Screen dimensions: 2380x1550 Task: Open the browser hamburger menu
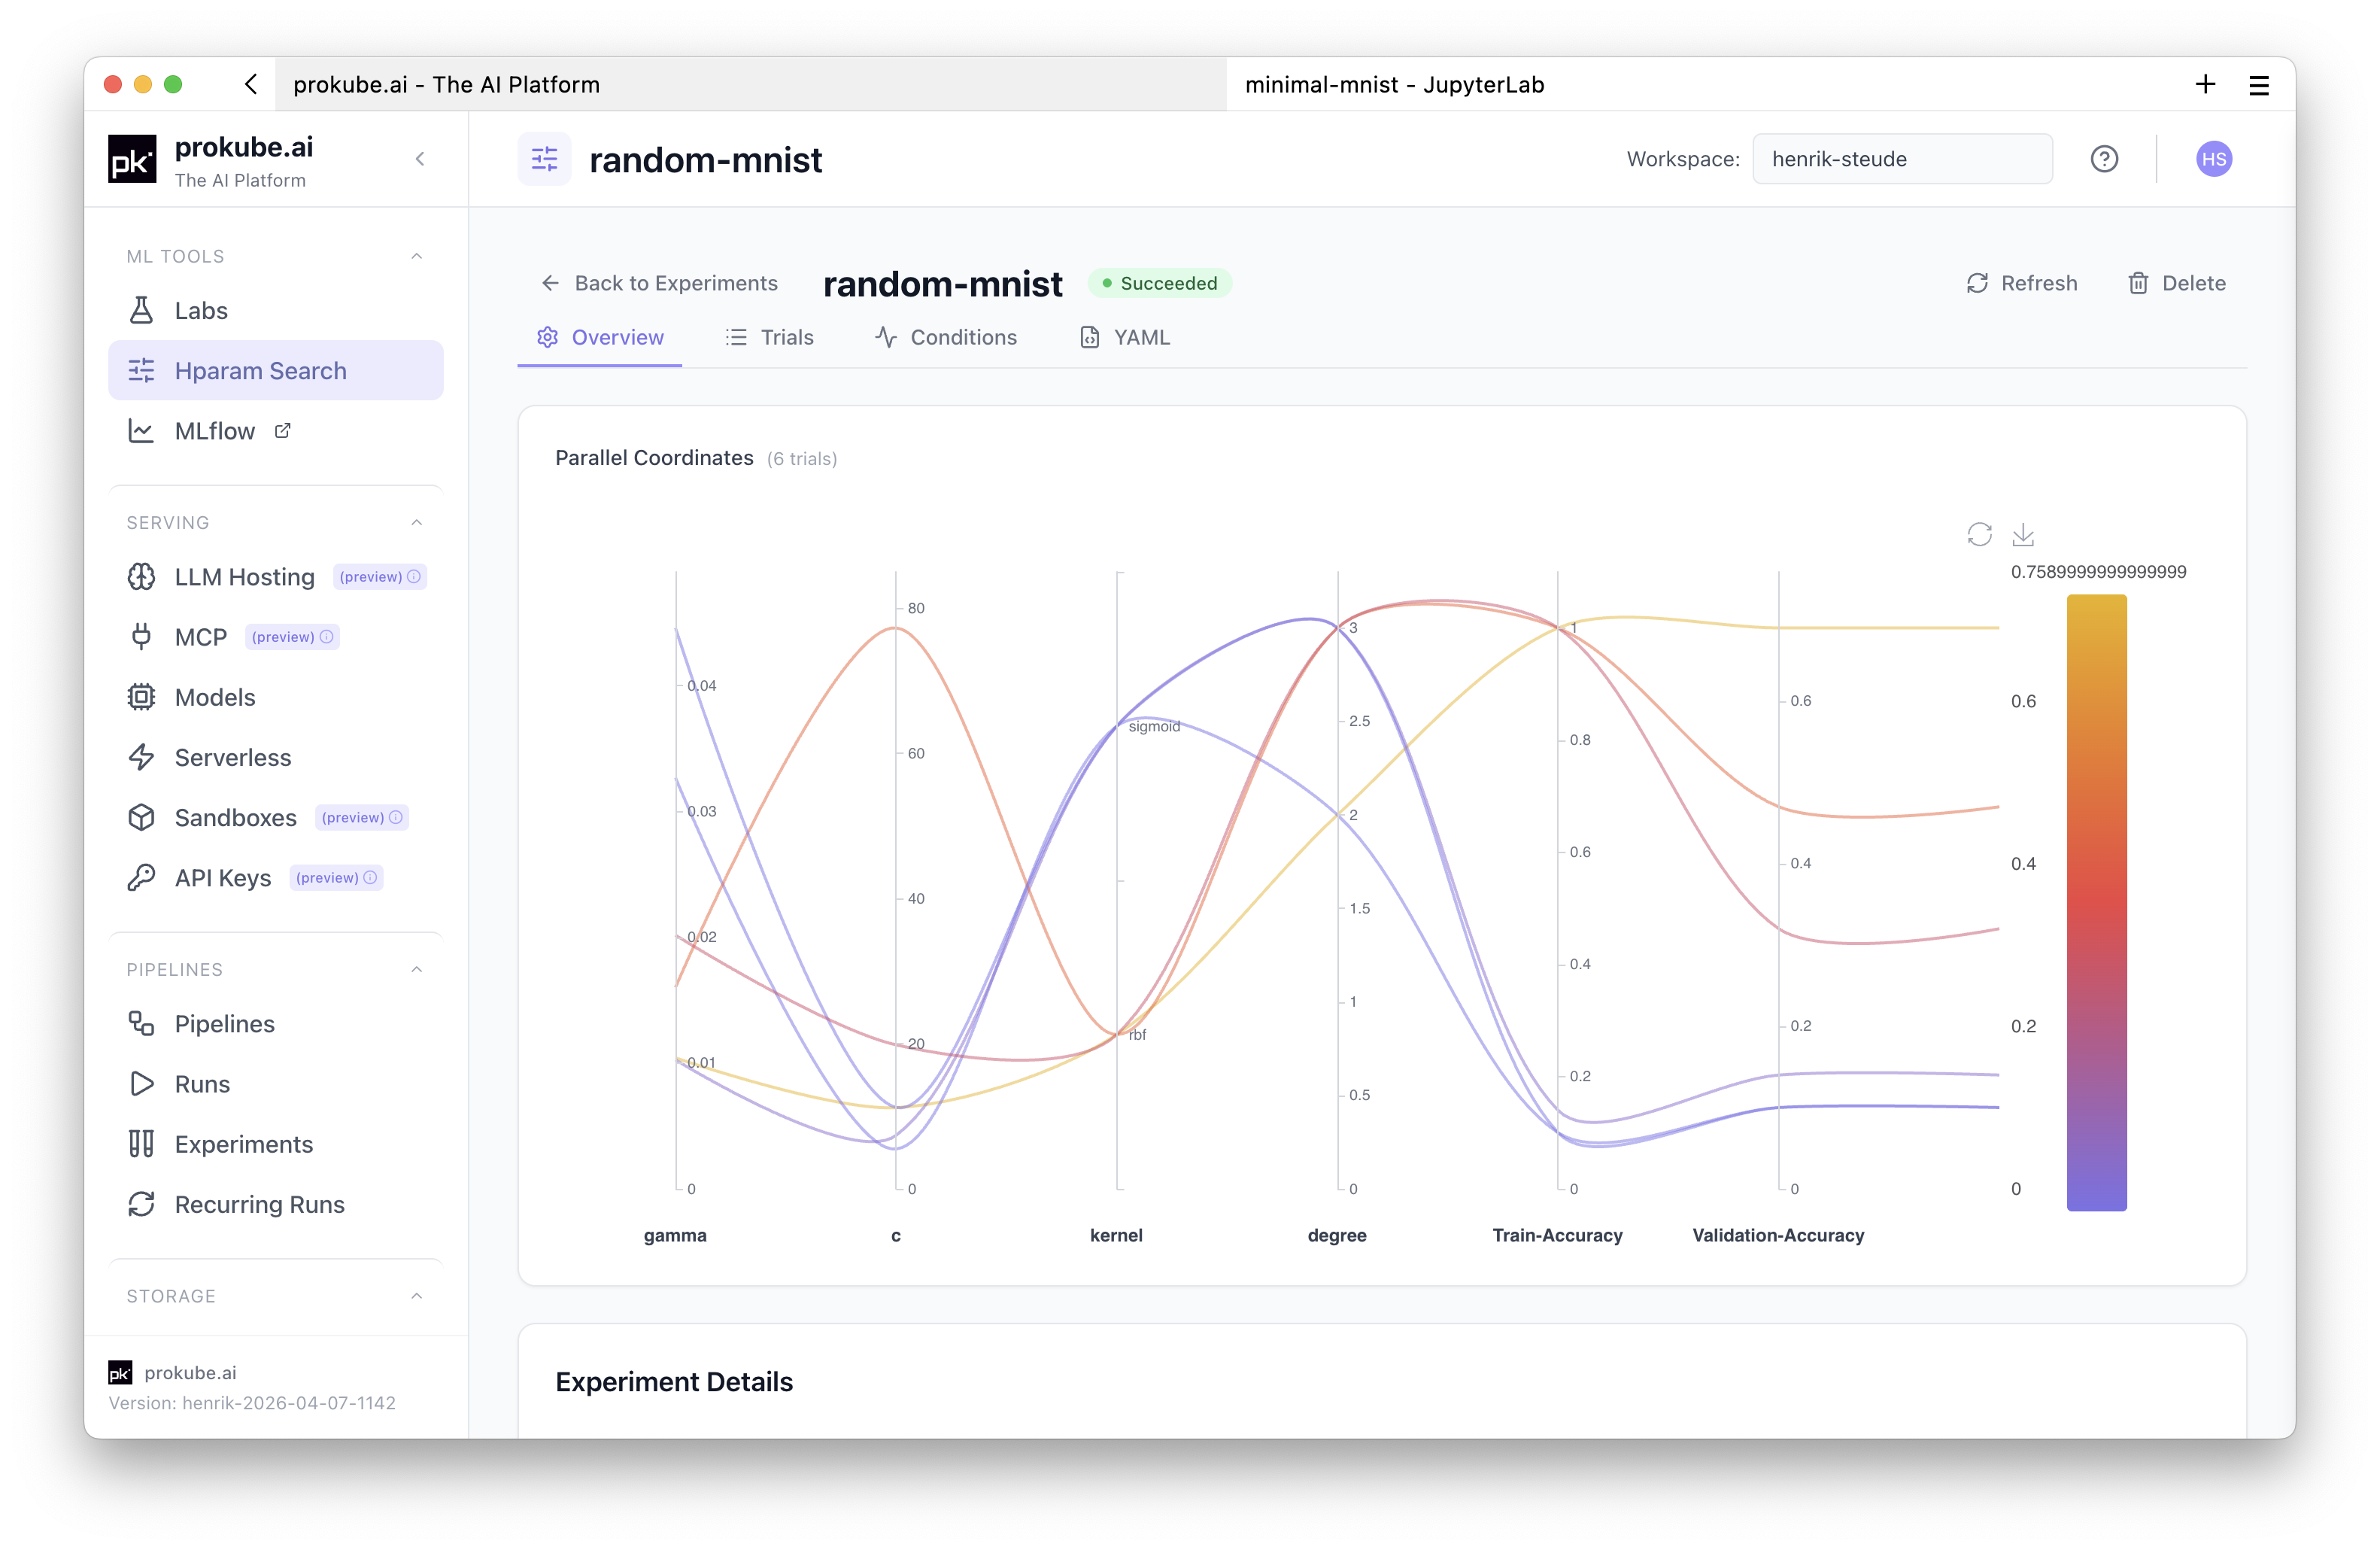[x=2258, y=85]
